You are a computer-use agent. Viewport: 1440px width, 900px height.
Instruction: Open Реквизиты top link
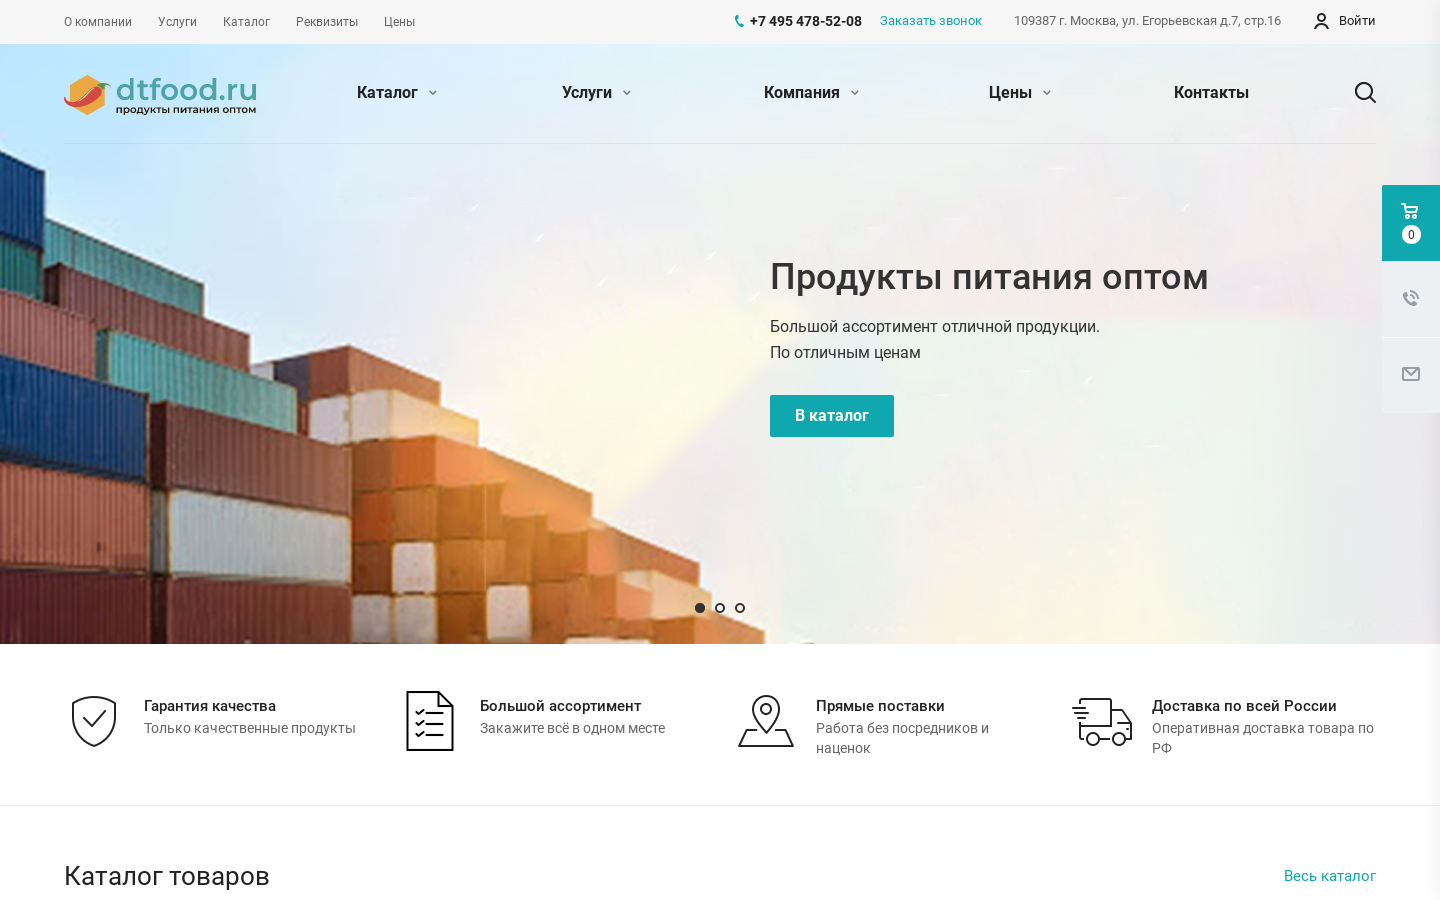(x=327, y=22)
